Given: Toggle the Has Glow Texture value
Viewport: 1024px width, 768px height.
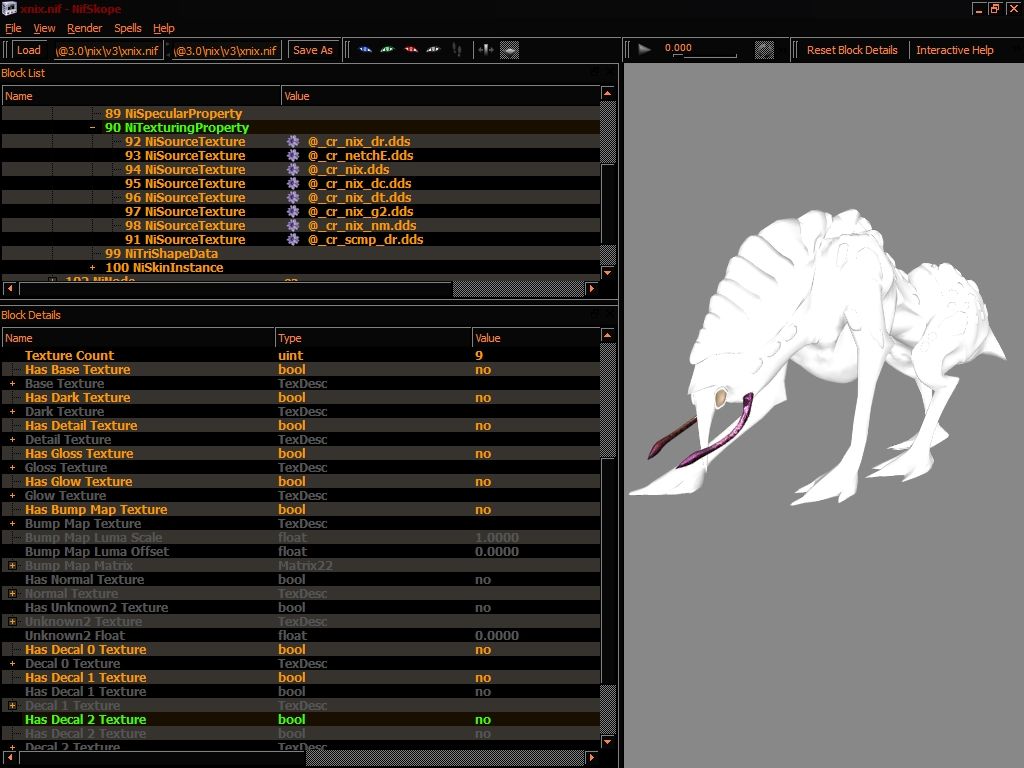Looking at the screenshot, I should (x=483, y=482).
